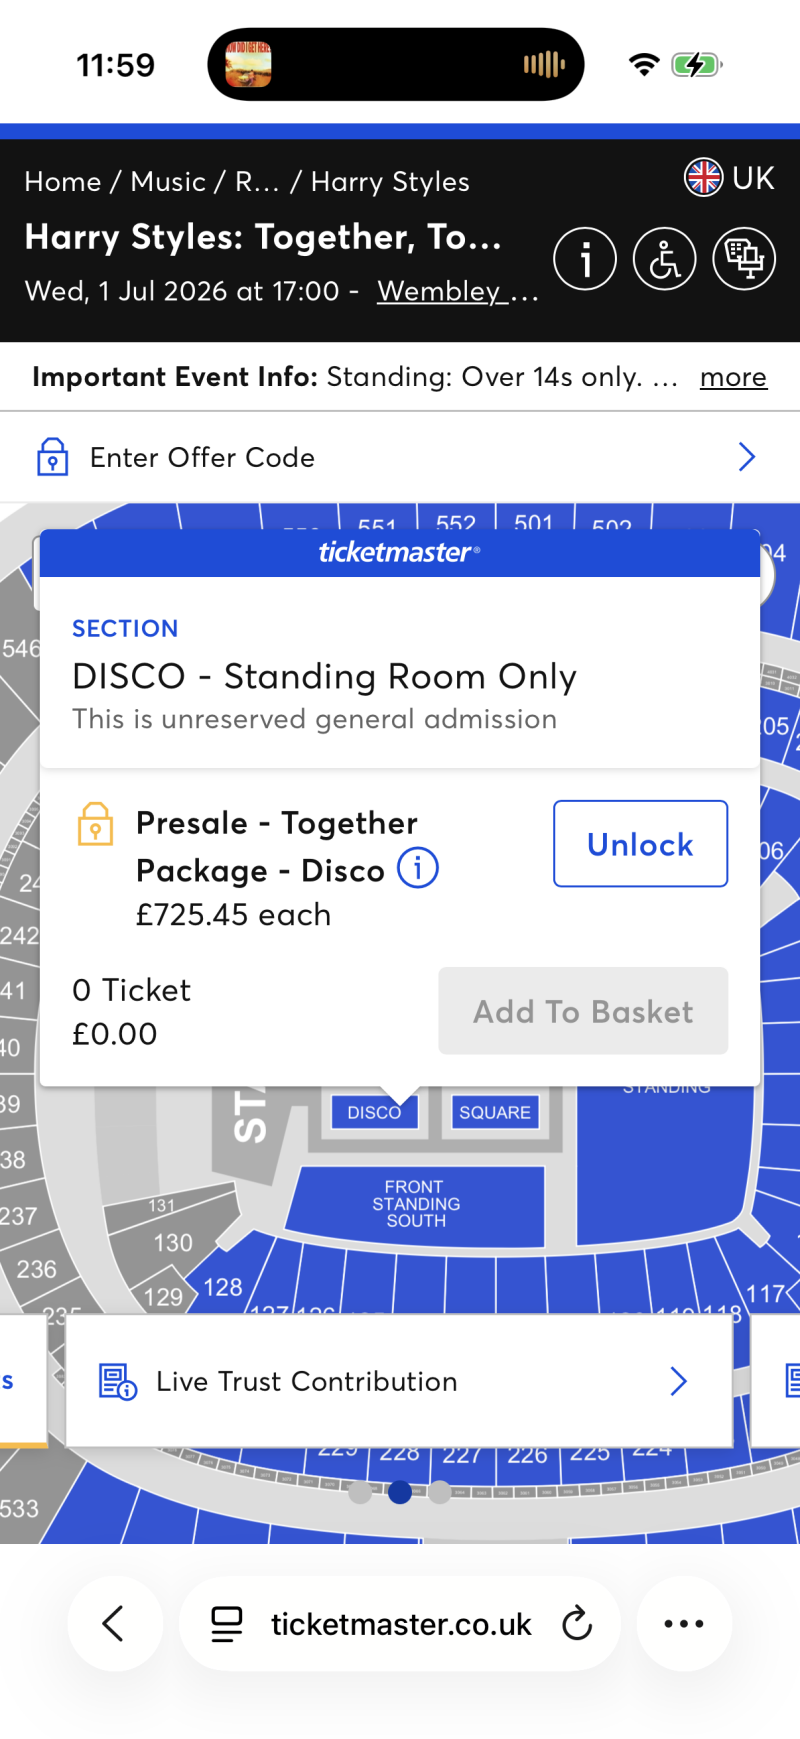
Task: Select the SQUARE section on map
Action: [x=495, y=1112]
